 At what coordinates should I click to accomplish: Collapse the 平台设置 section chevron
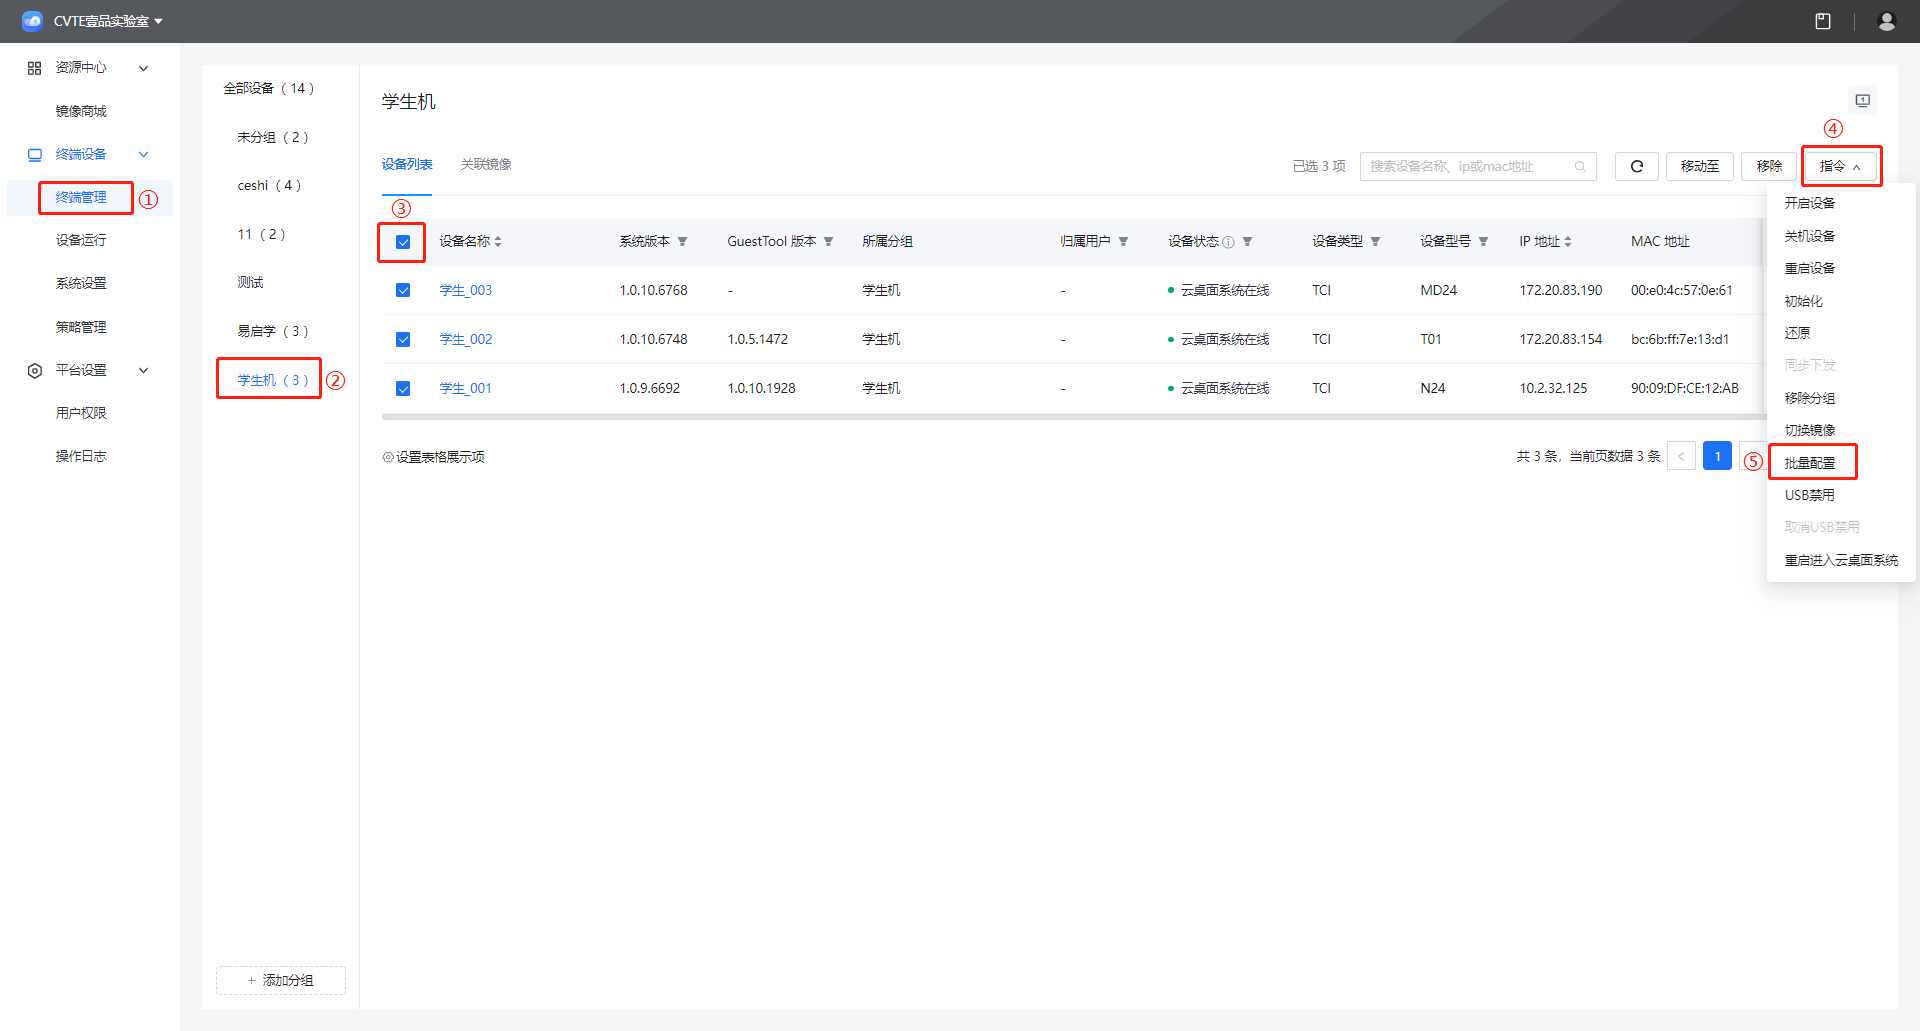click(x=143, y=370)
